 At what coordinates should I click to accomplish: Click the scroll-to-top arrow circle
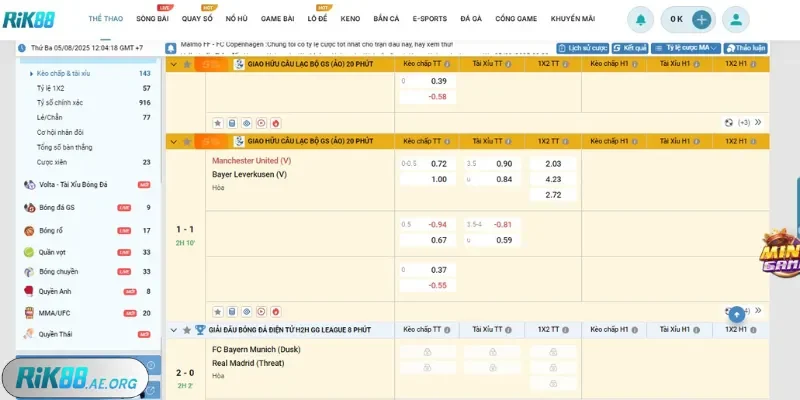[x=736, y=314]
